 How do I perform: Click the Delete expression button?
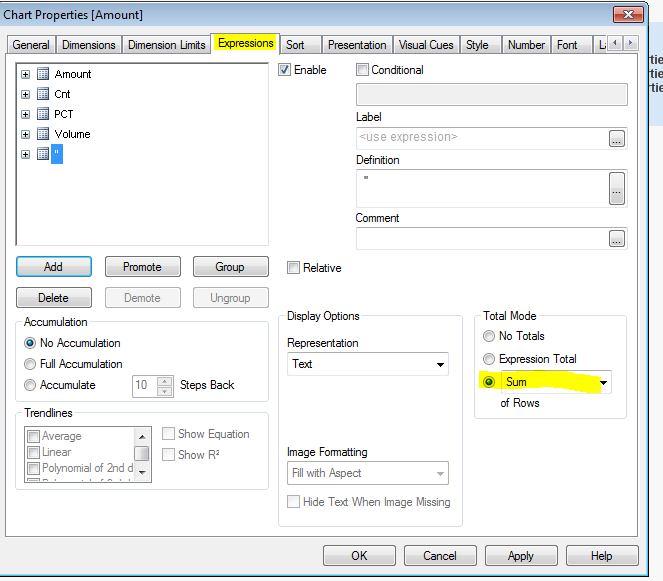pos(54,298)
